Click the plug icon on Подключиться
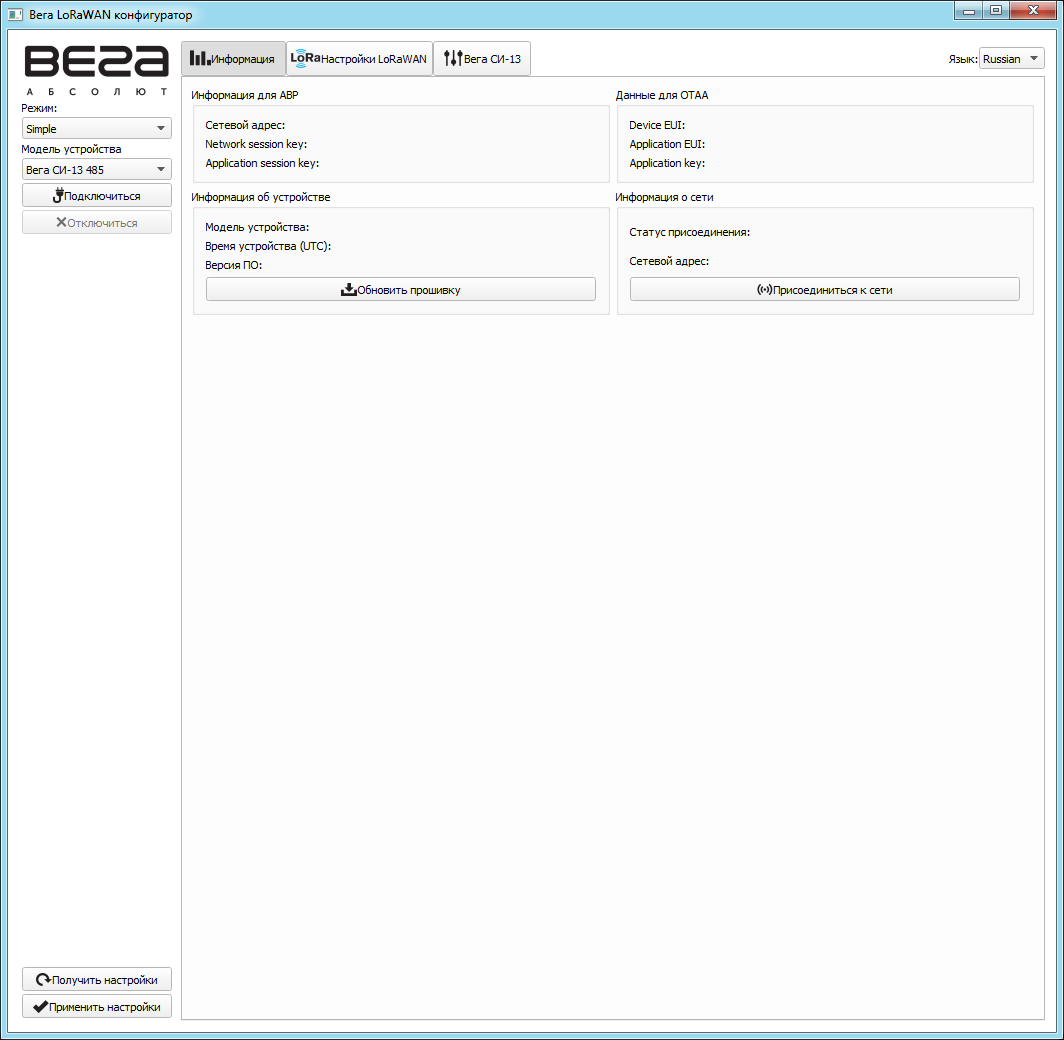 coord(58,195)
